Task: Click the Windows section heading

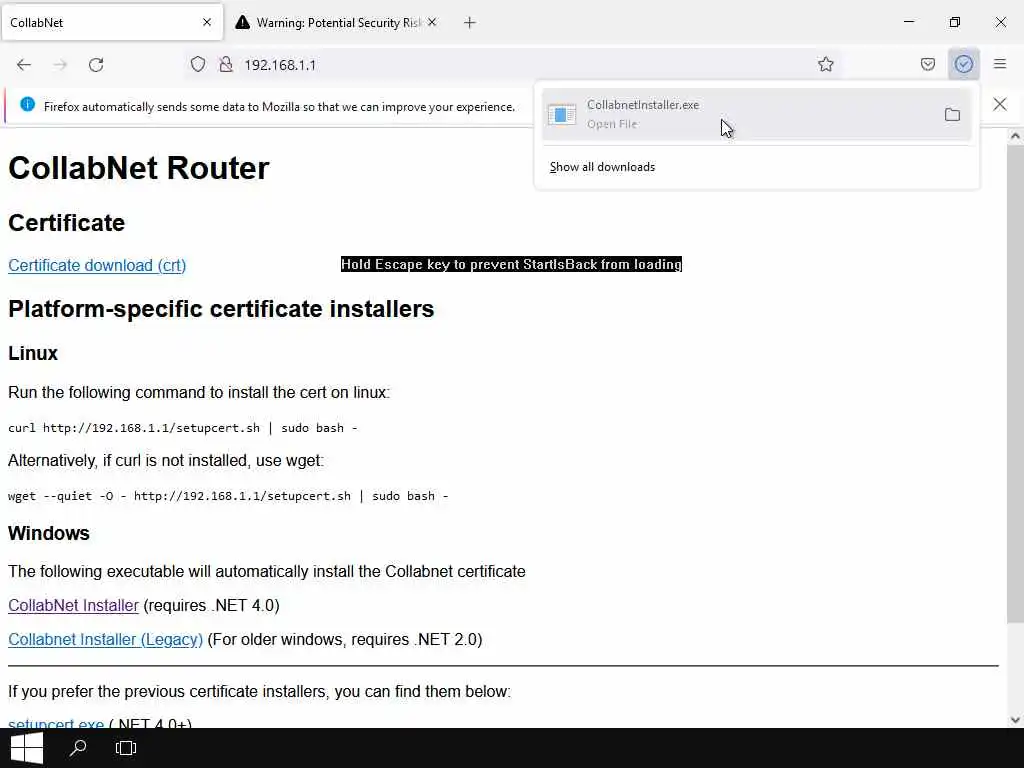Action: (49, 533)
